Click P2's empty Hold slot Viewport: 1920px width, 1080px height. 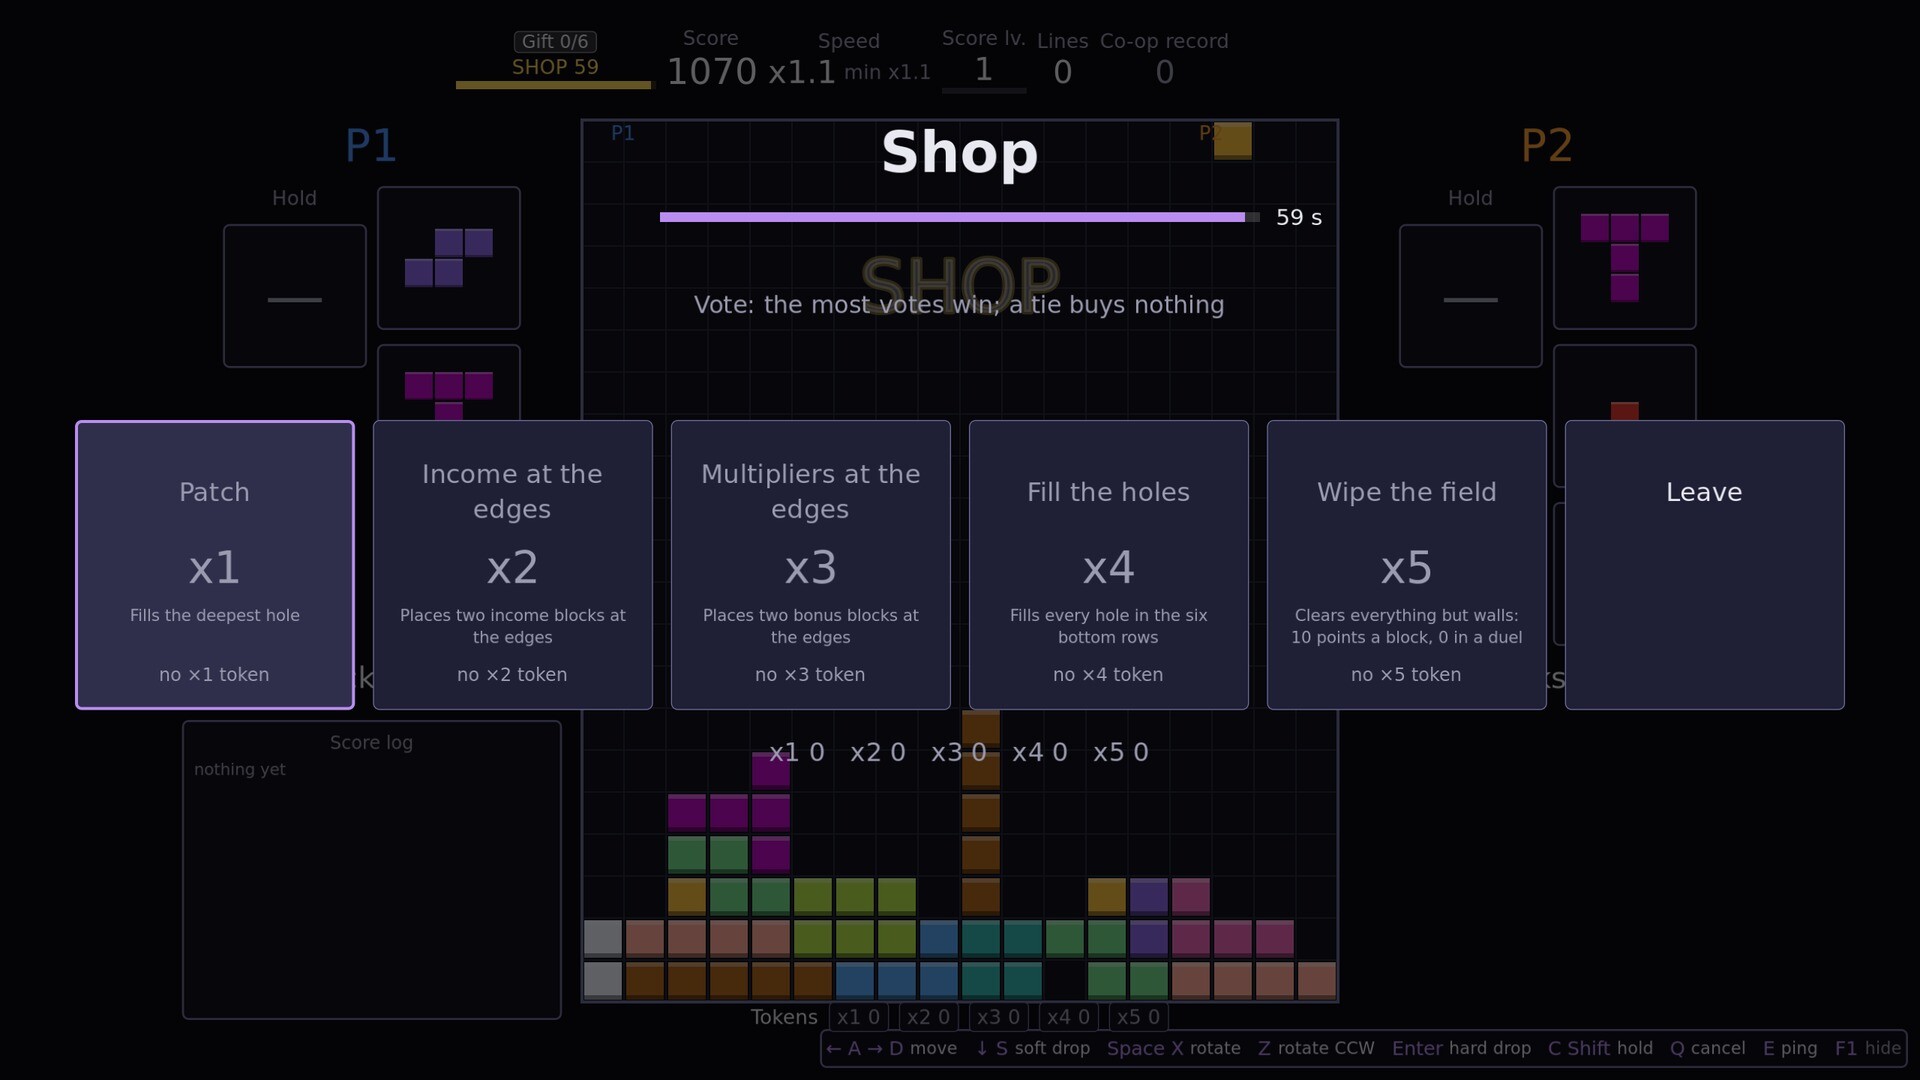pos(1471,296)
